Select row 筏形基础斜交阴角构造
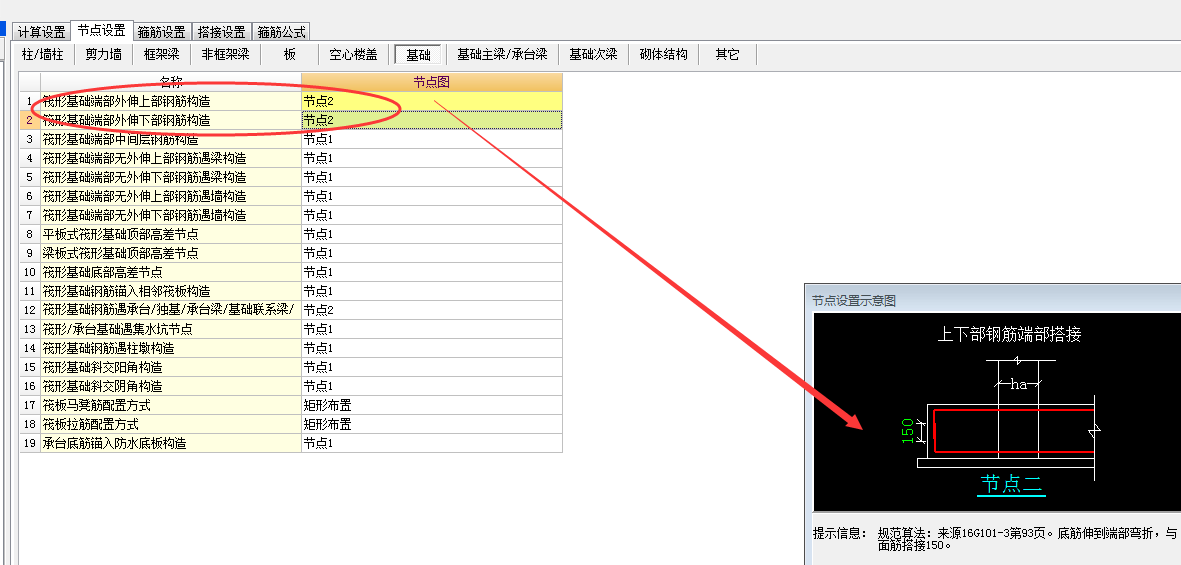The height and width of the screenshot is (565, 1181). click(171, 386)
